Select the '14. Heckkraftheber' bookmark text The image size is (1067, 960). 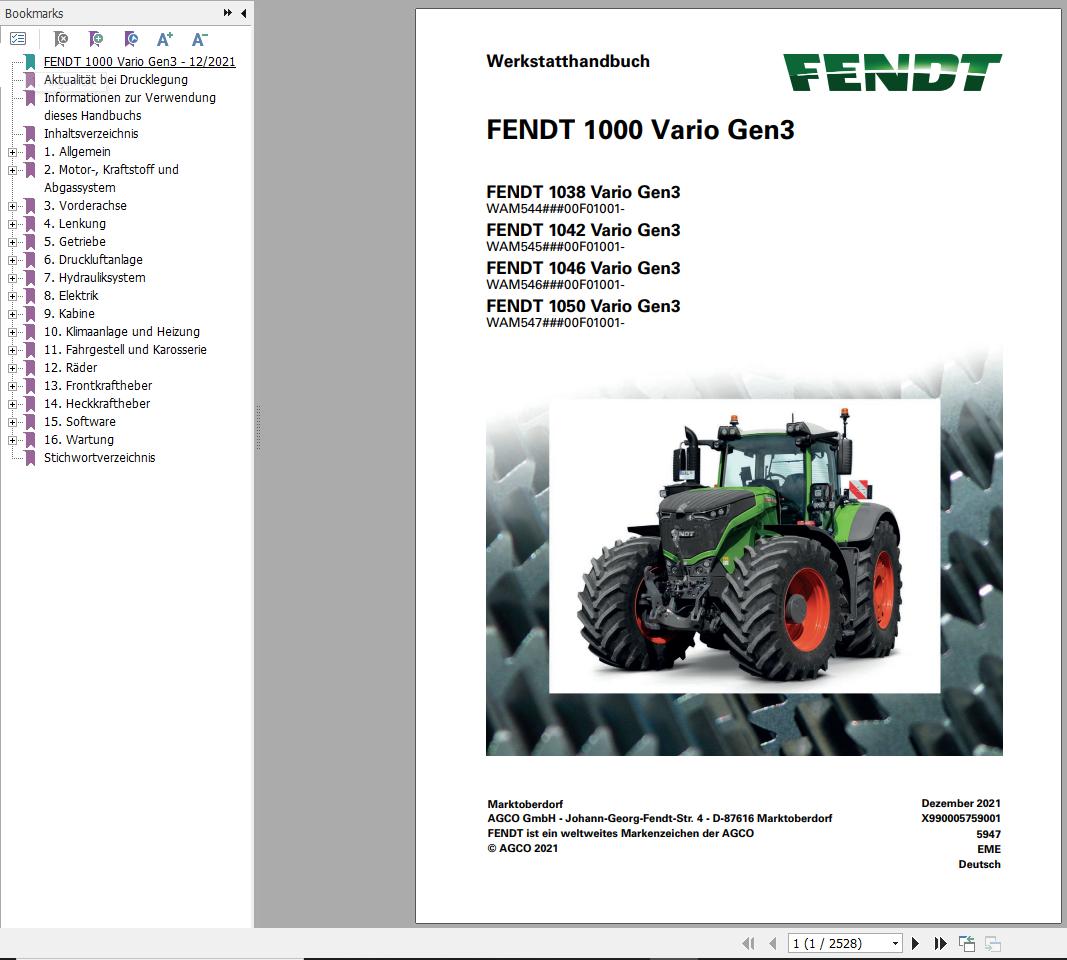[97, 403]
